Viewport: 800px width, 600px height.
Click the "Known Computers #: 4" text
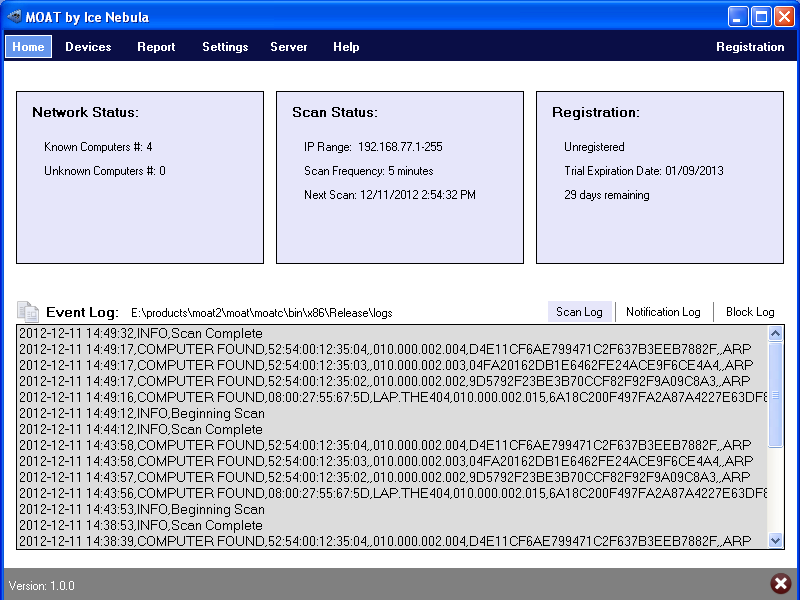coord(98,147)
